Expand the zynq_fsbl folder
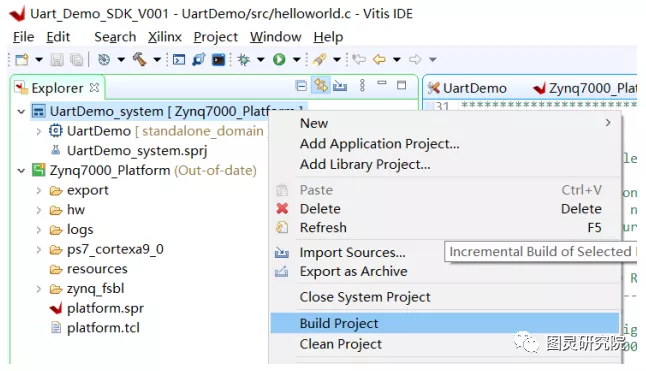Screen dimensions: 646x371 click(39, 289)
